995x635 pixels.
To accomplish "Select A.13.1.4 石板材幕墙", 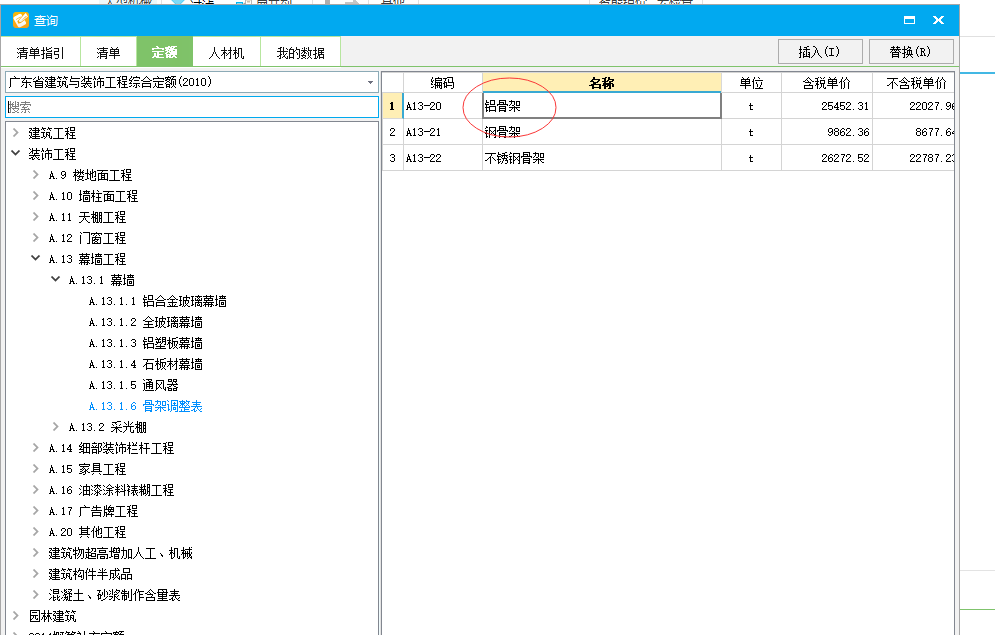I will [145, 364].
